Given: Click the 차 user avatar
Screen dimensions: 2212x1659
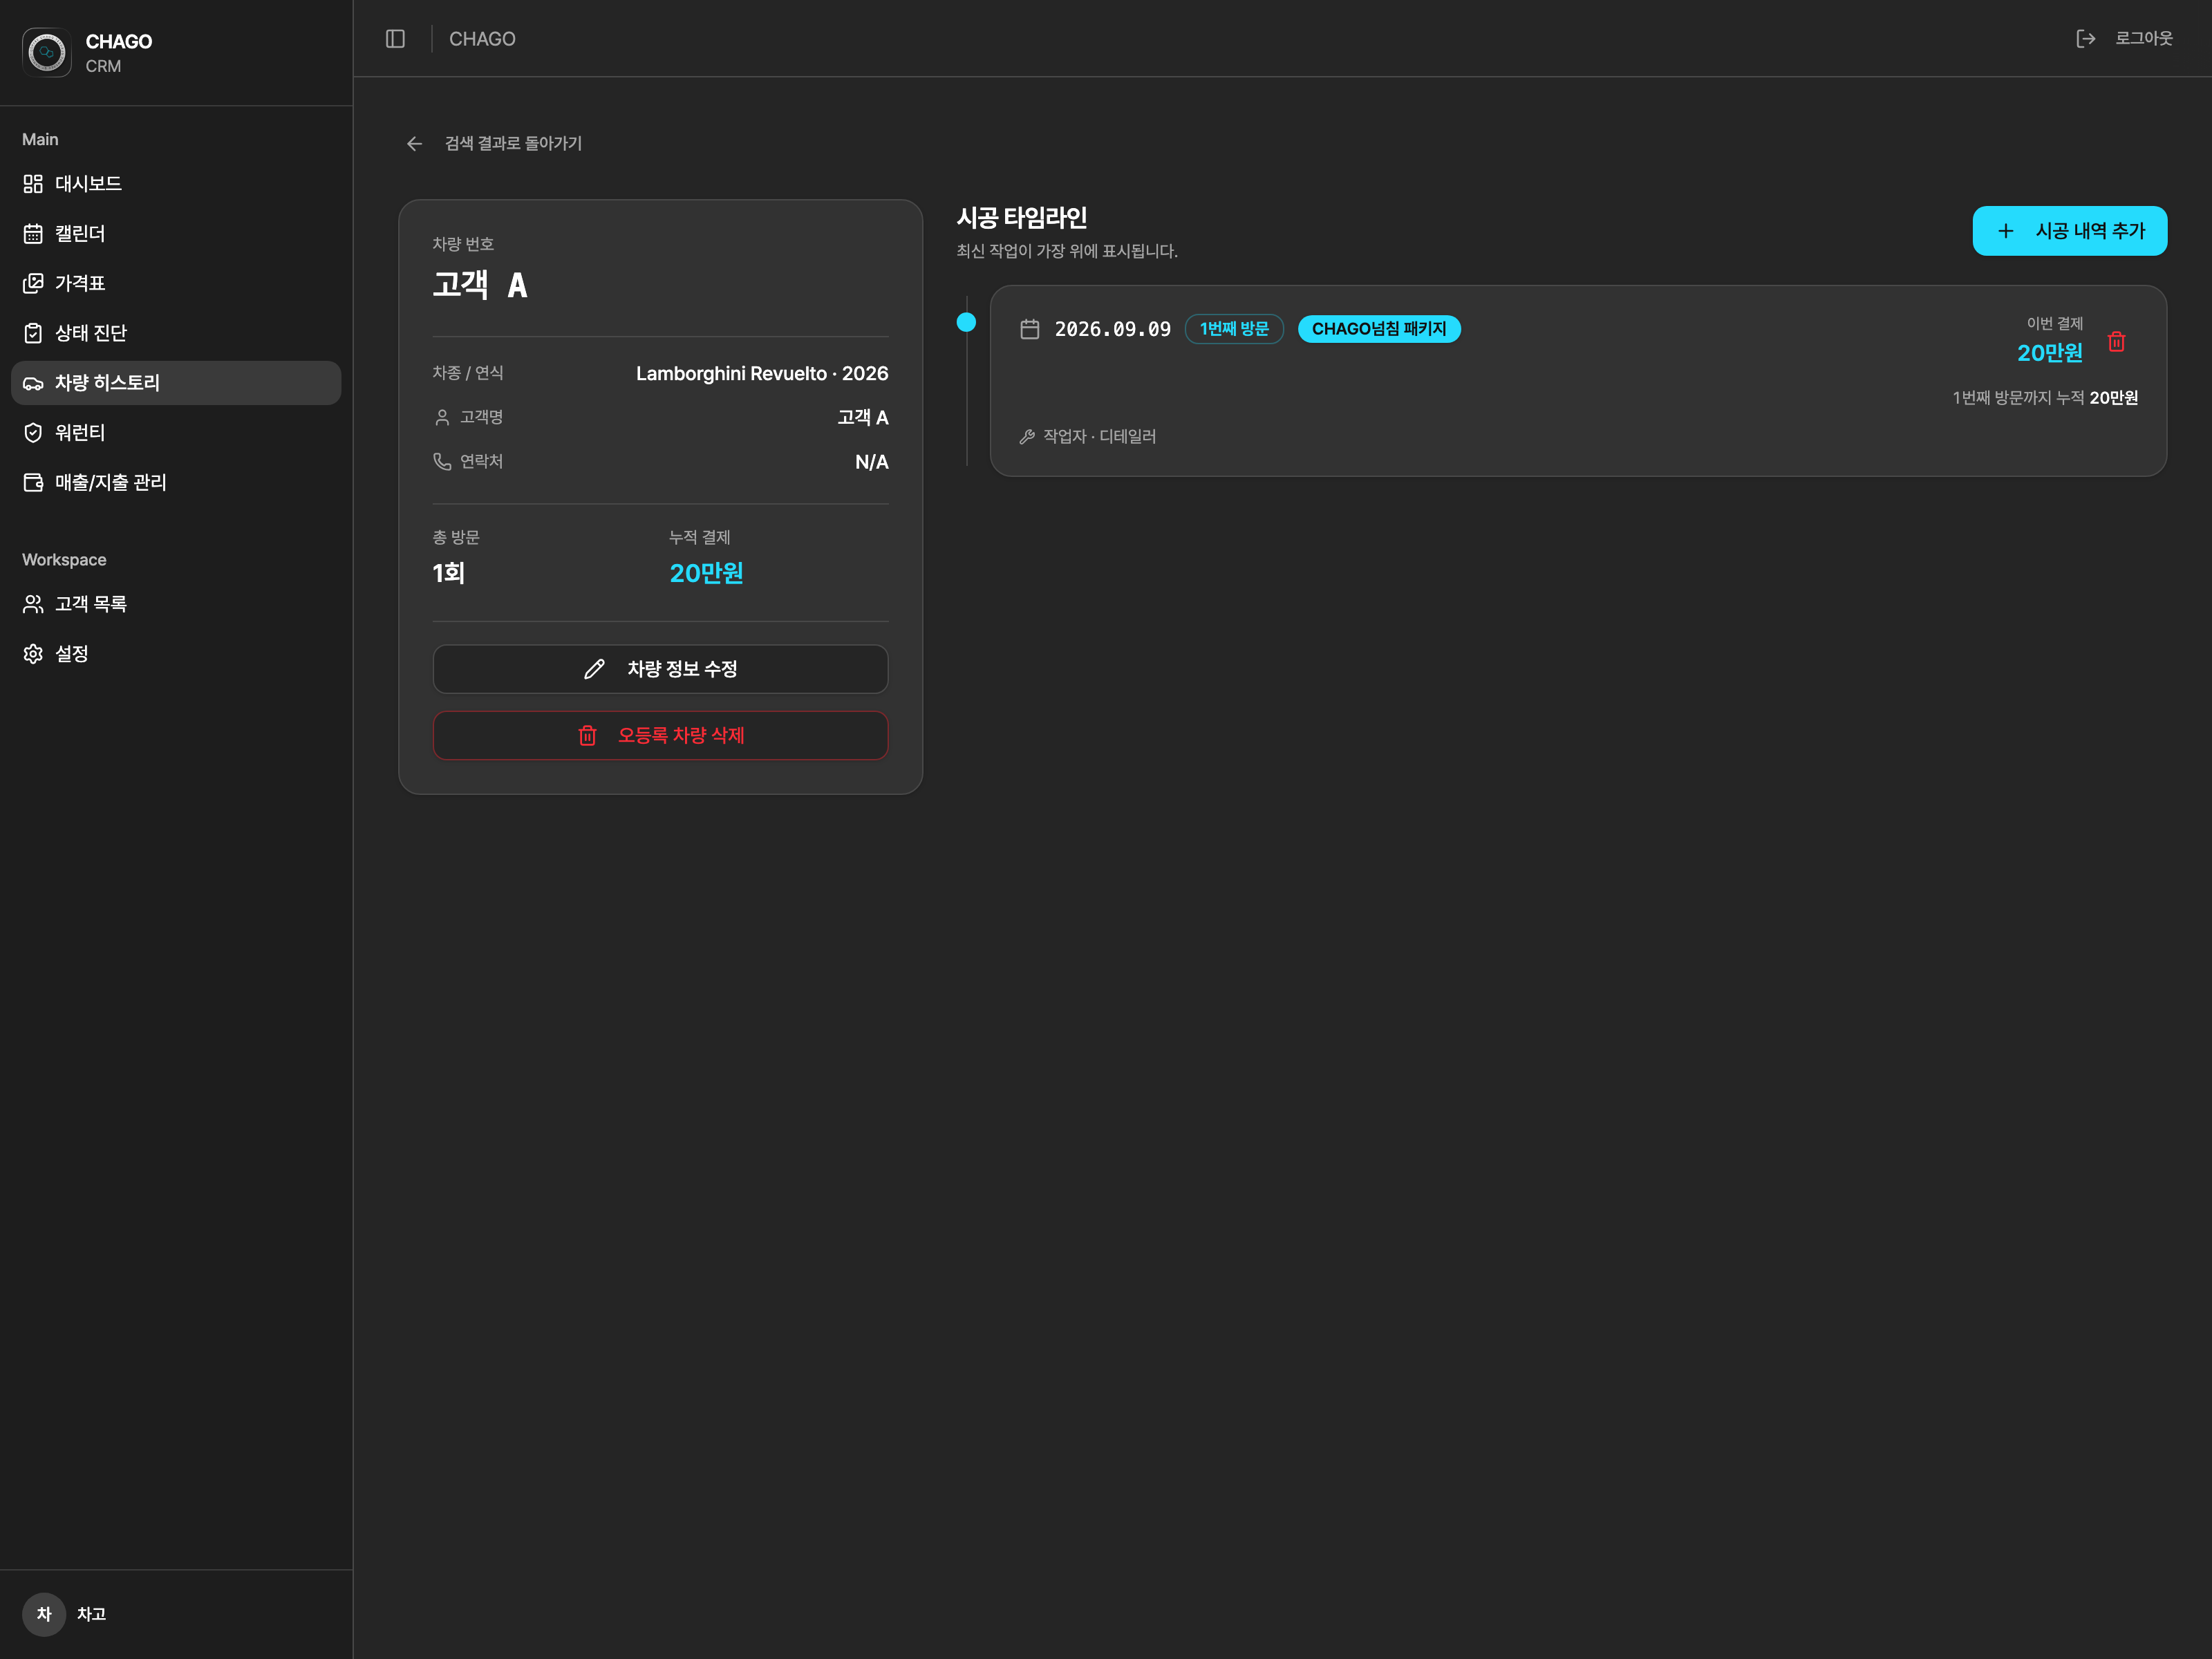Looking at the screenshot, I should coord(44,1614).
